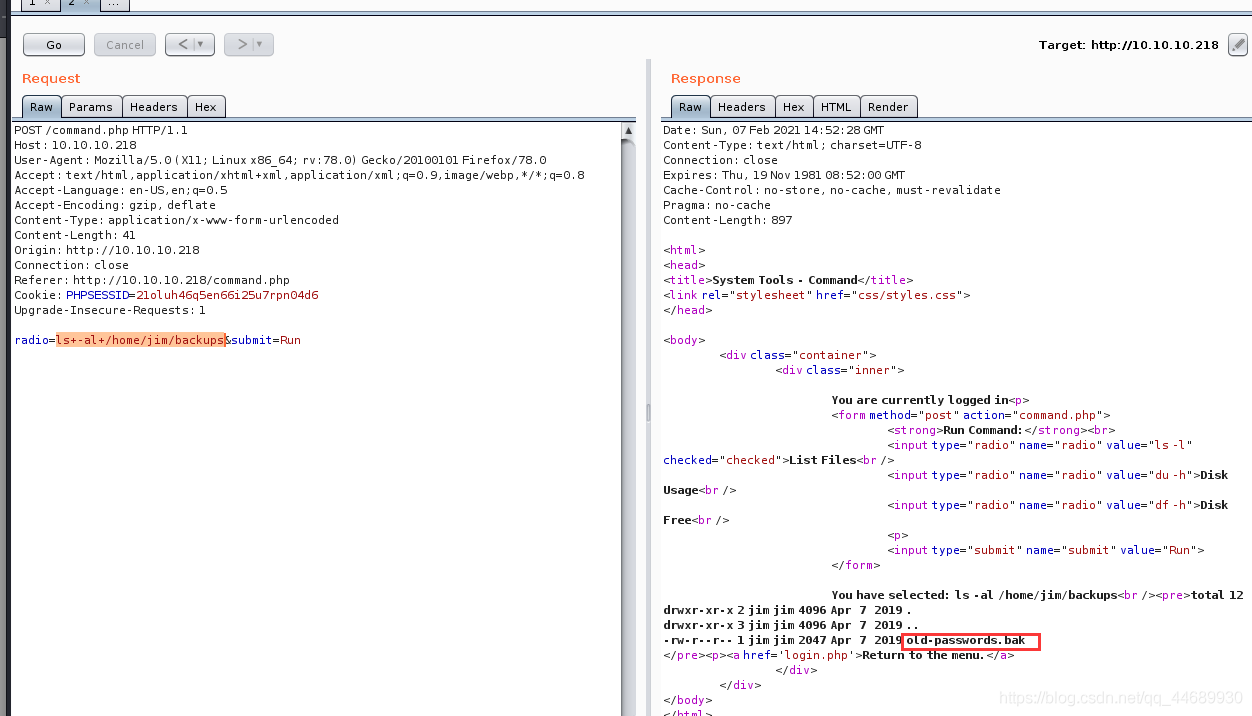The width and height of the screenshot is (1252, 716).
Task: Open the Request Hex tab
Action: [206, 107]
